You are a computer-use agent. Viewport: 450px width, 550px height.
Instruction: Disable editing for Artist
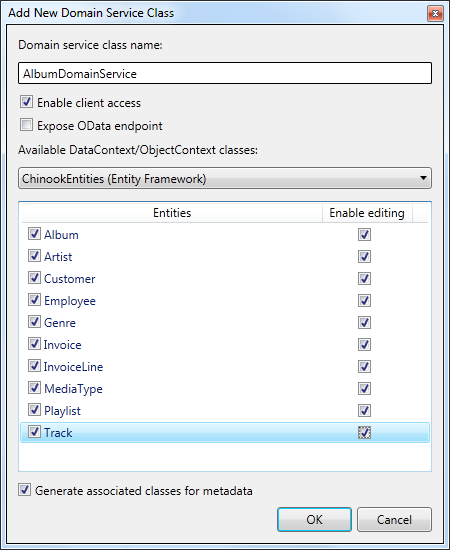(x=364, y=256)
